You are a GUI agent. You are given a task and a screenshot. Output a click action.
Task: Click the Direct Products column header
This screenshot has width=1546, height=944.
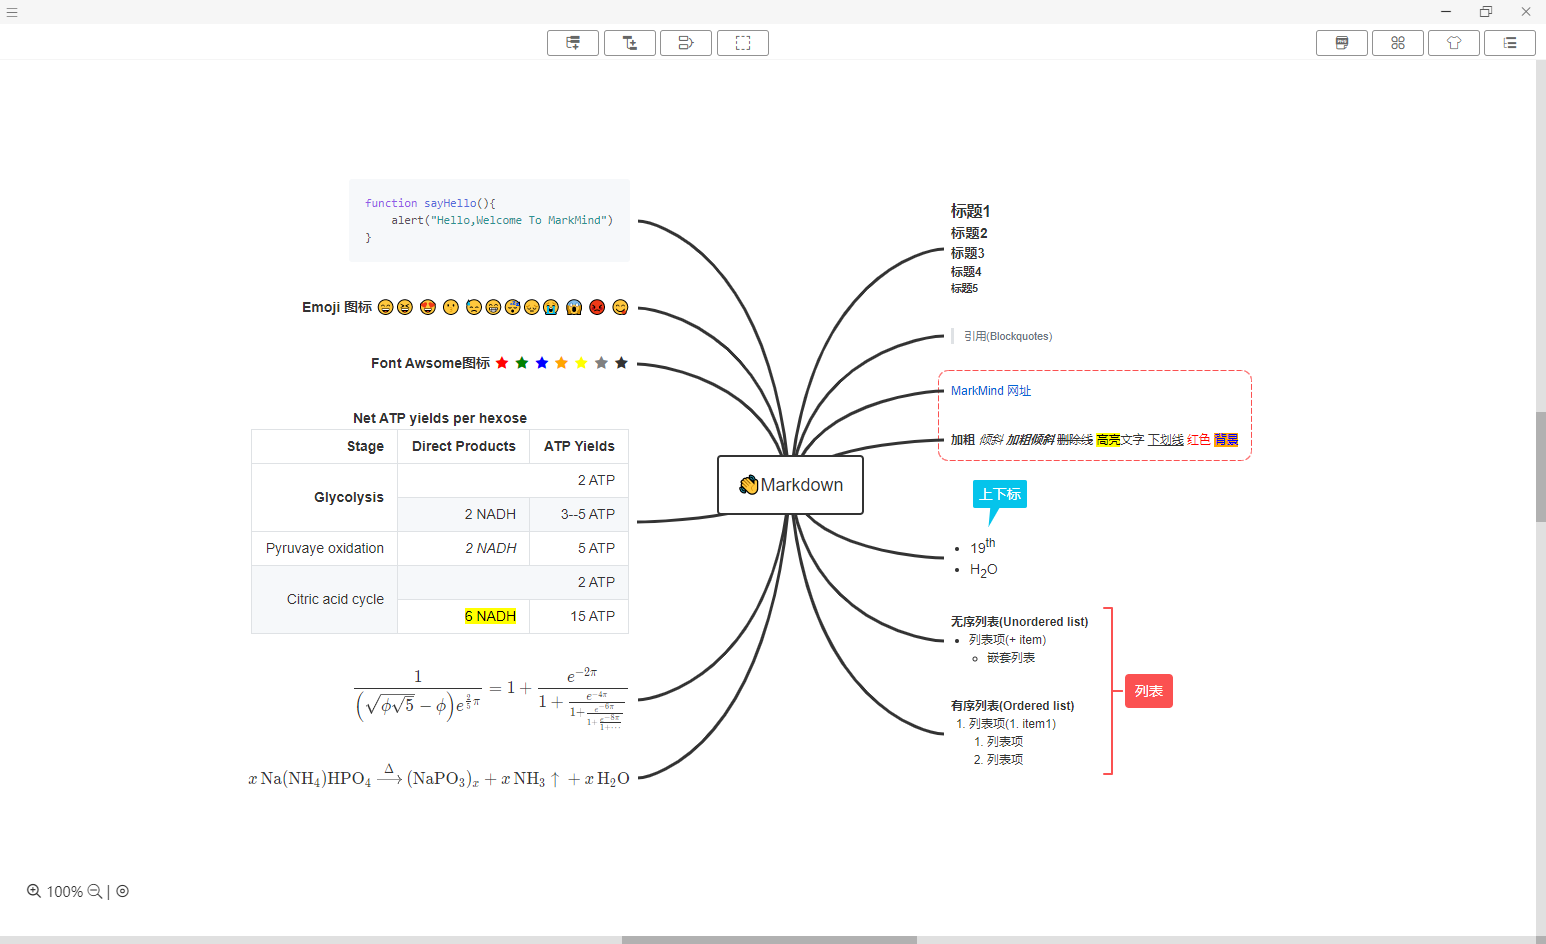tap(464, 446)
